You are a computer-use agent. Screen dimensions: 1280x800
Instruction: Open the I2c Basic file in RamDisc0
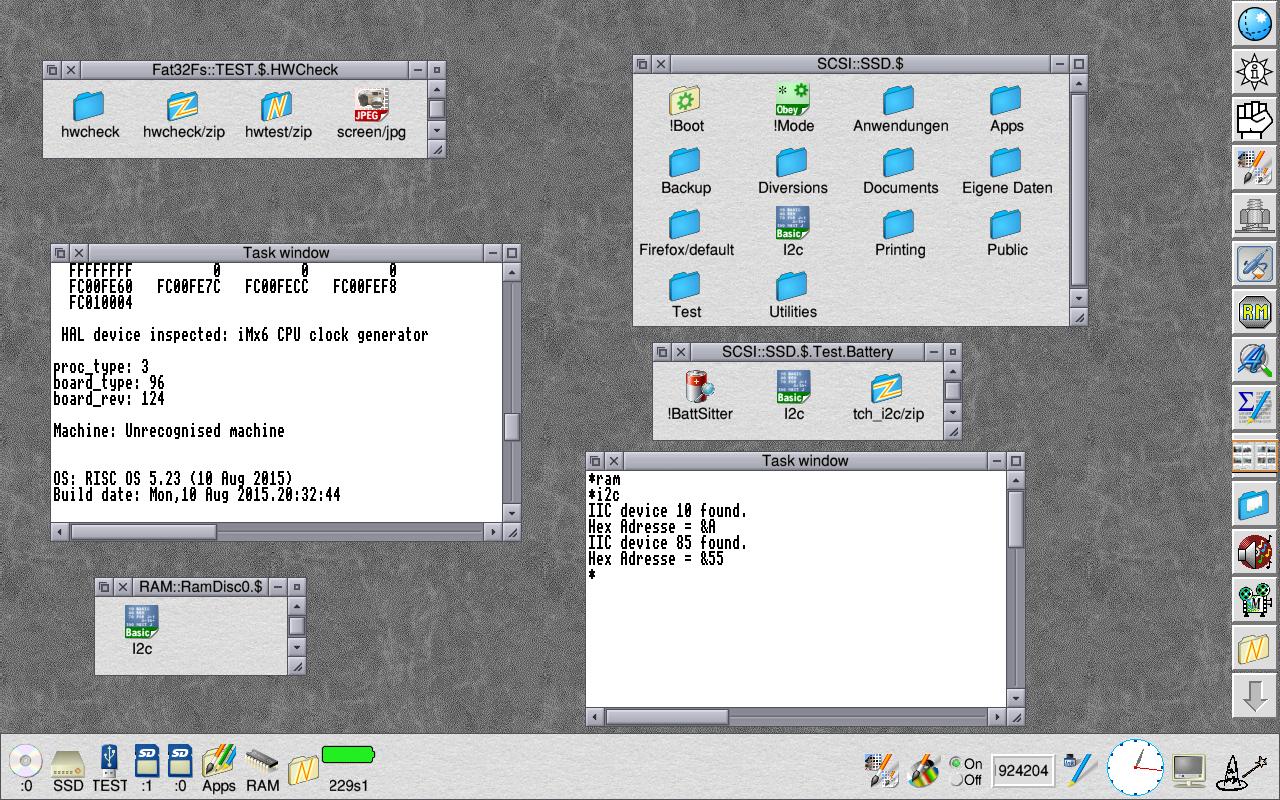(x=142, y=622)
